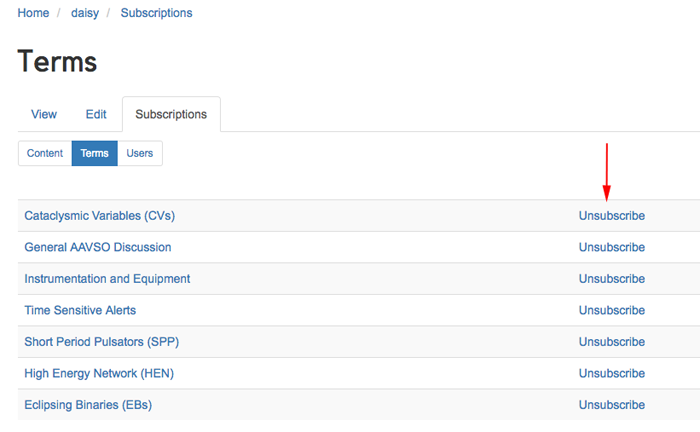
Task: Show Users subscriptions
Action: click(140, 153)
